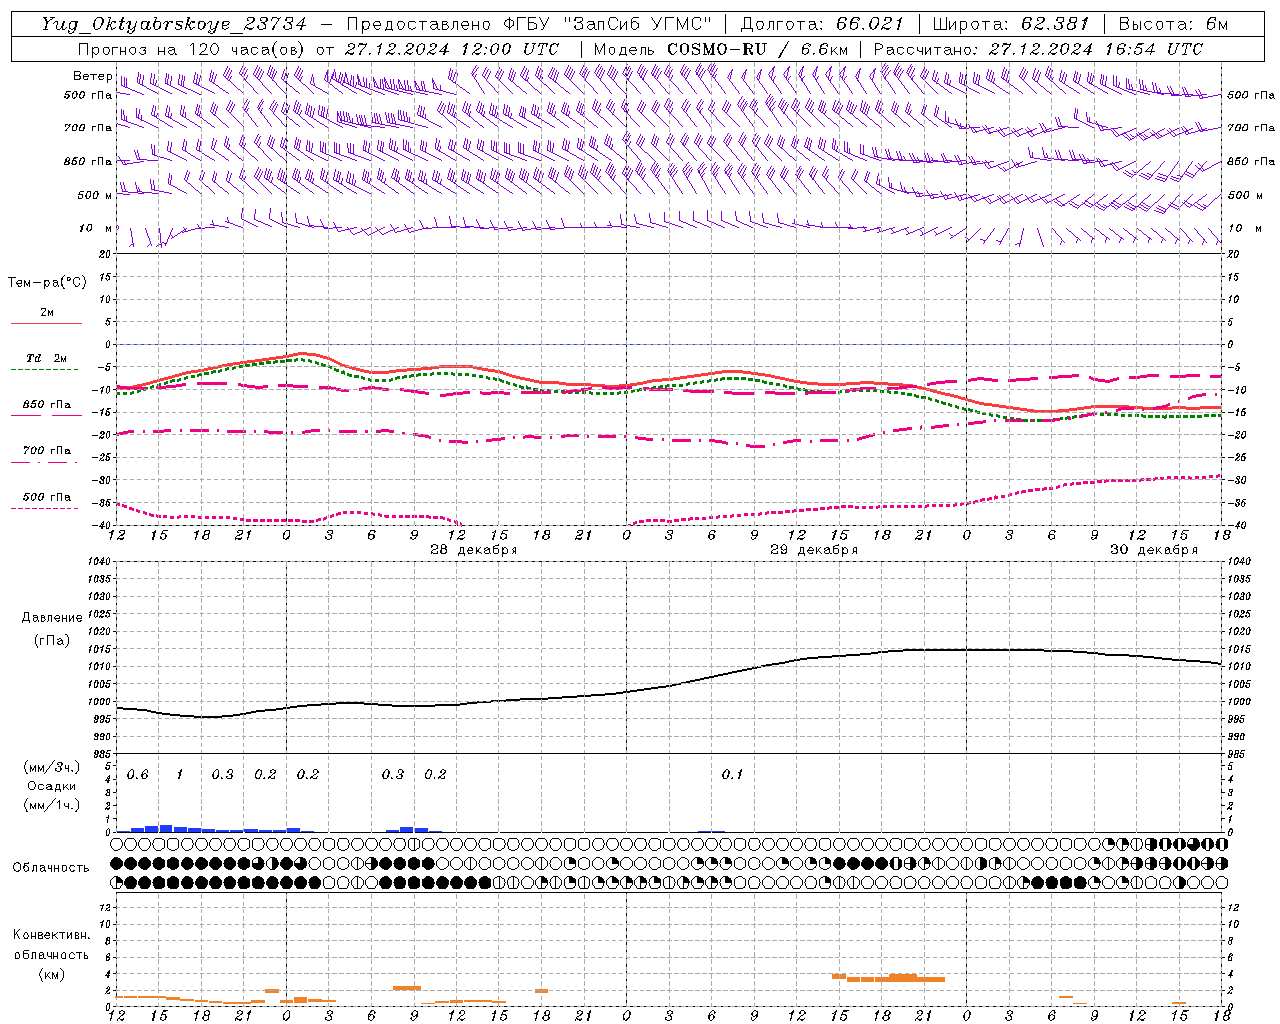1280x1024 pixels.
Task: Select the Долгота: 66.021 value
Action: point(822,24)
